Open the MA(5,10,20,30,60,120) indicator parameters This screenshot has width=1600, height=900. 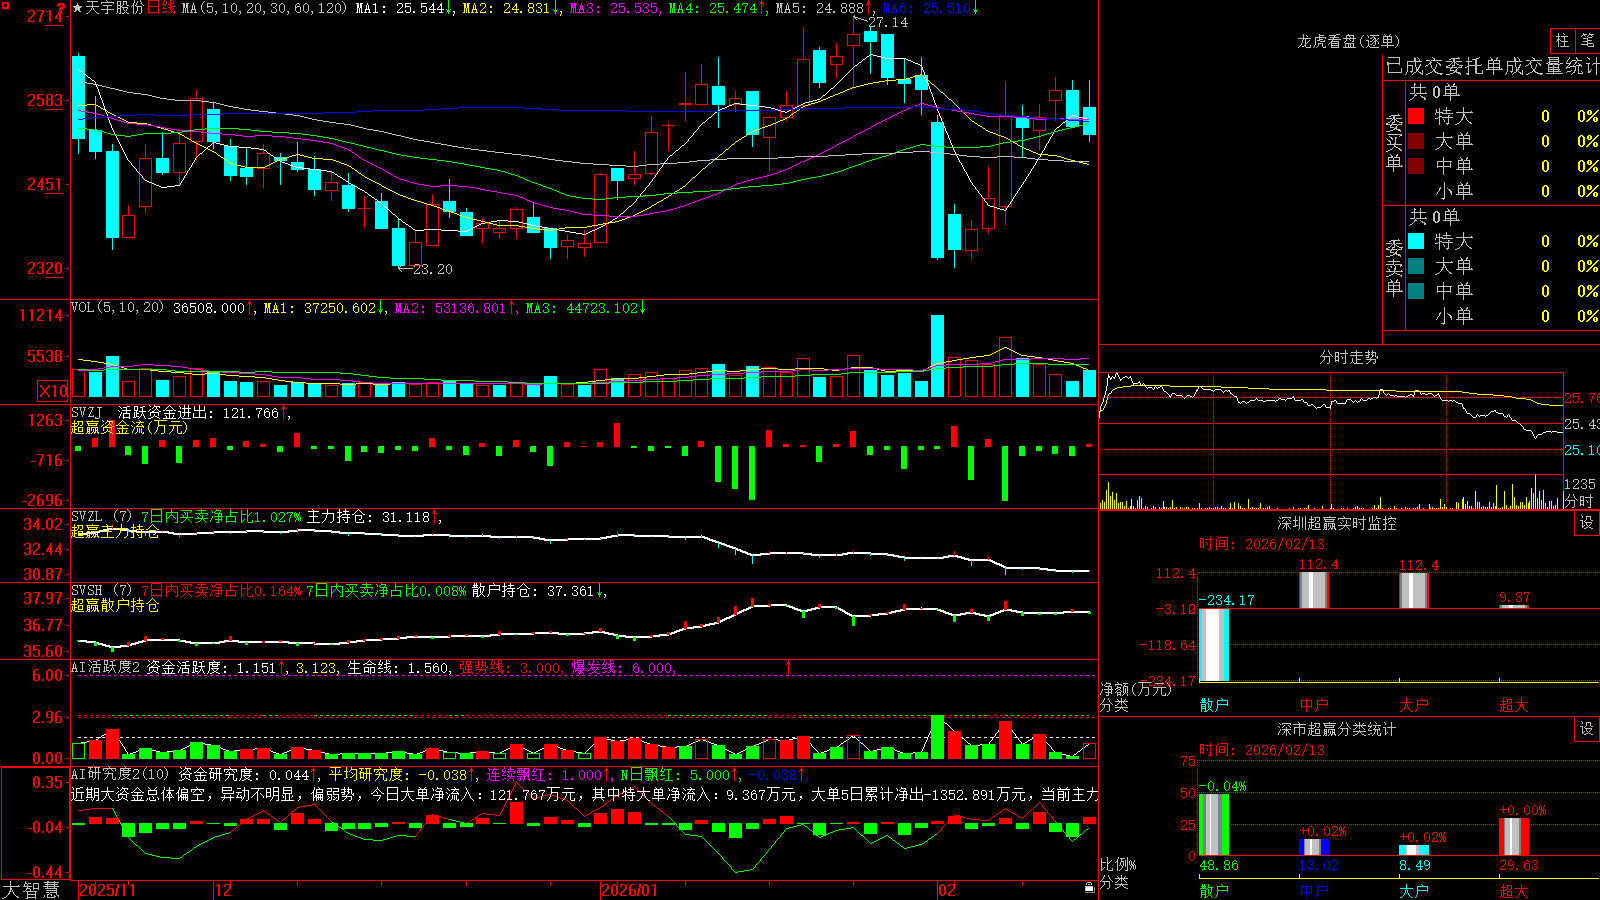pyautogui.click(x=264, y=8)
